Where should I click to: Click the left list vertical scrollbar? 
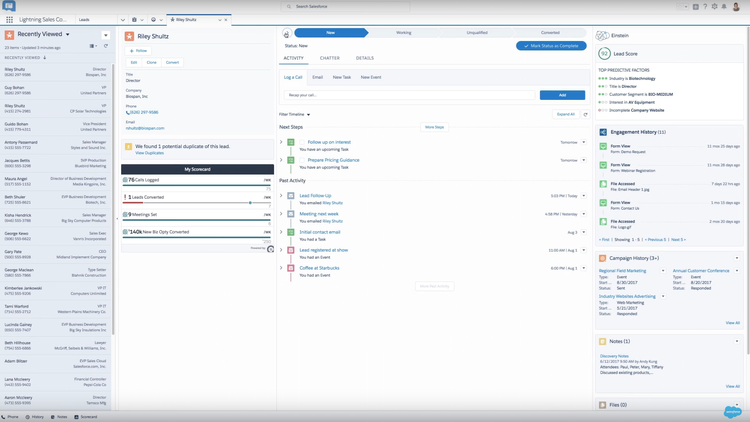[113, 199]
